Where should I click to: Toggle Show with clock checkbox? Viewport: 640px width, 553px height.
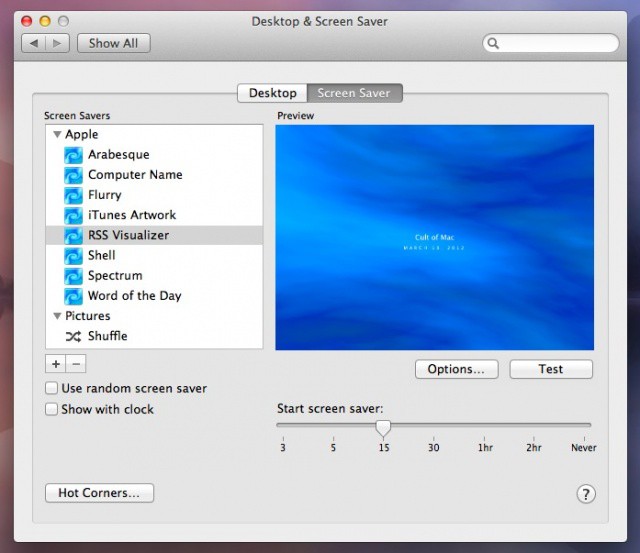coord(52,409)
